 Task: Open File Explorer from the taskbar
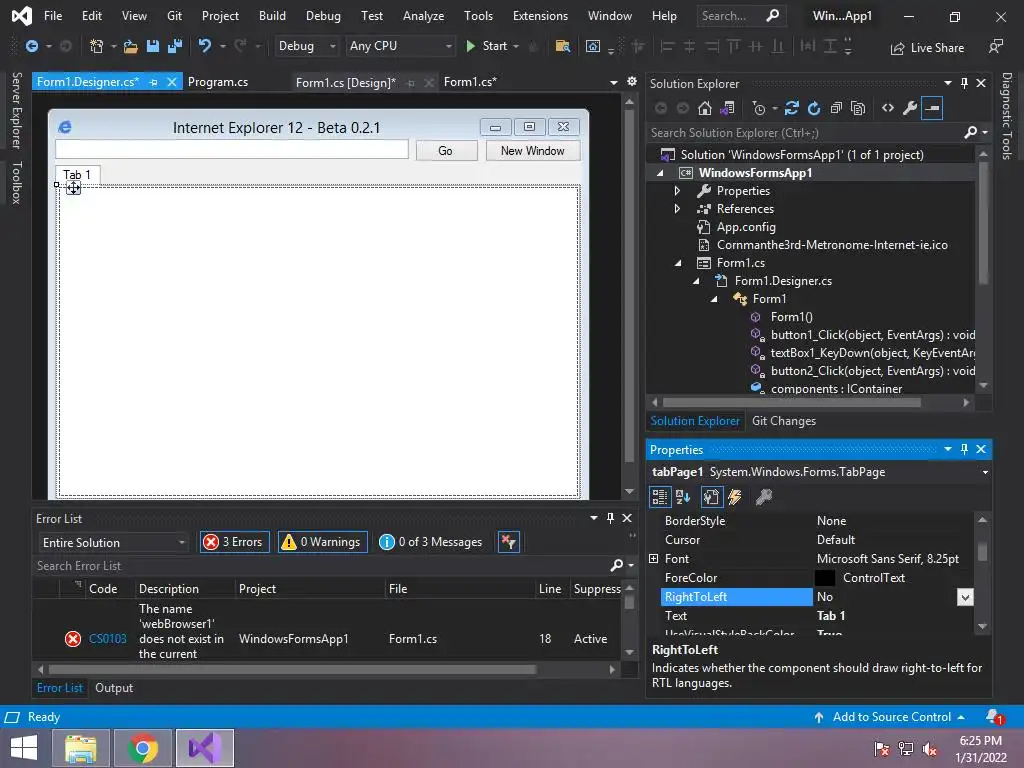click(80, 748)
